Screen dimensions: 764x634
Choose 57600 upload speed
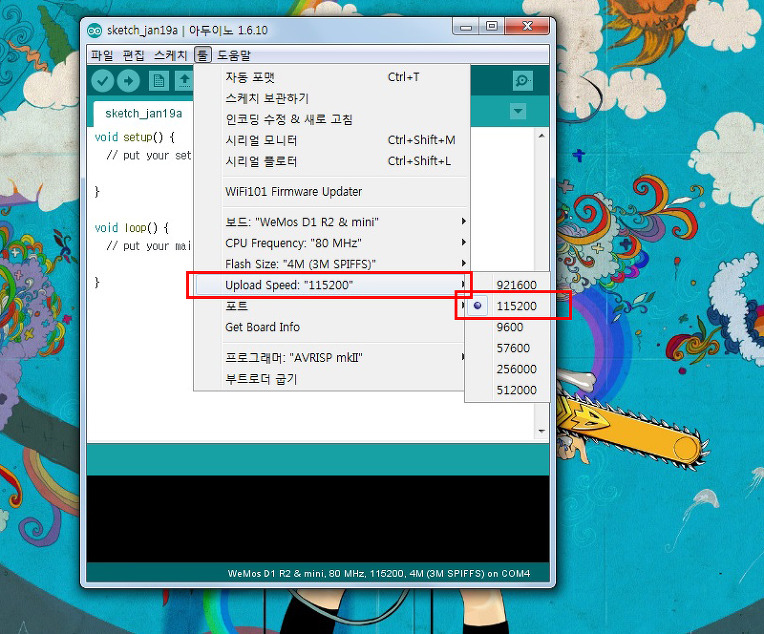pos(507,348)
